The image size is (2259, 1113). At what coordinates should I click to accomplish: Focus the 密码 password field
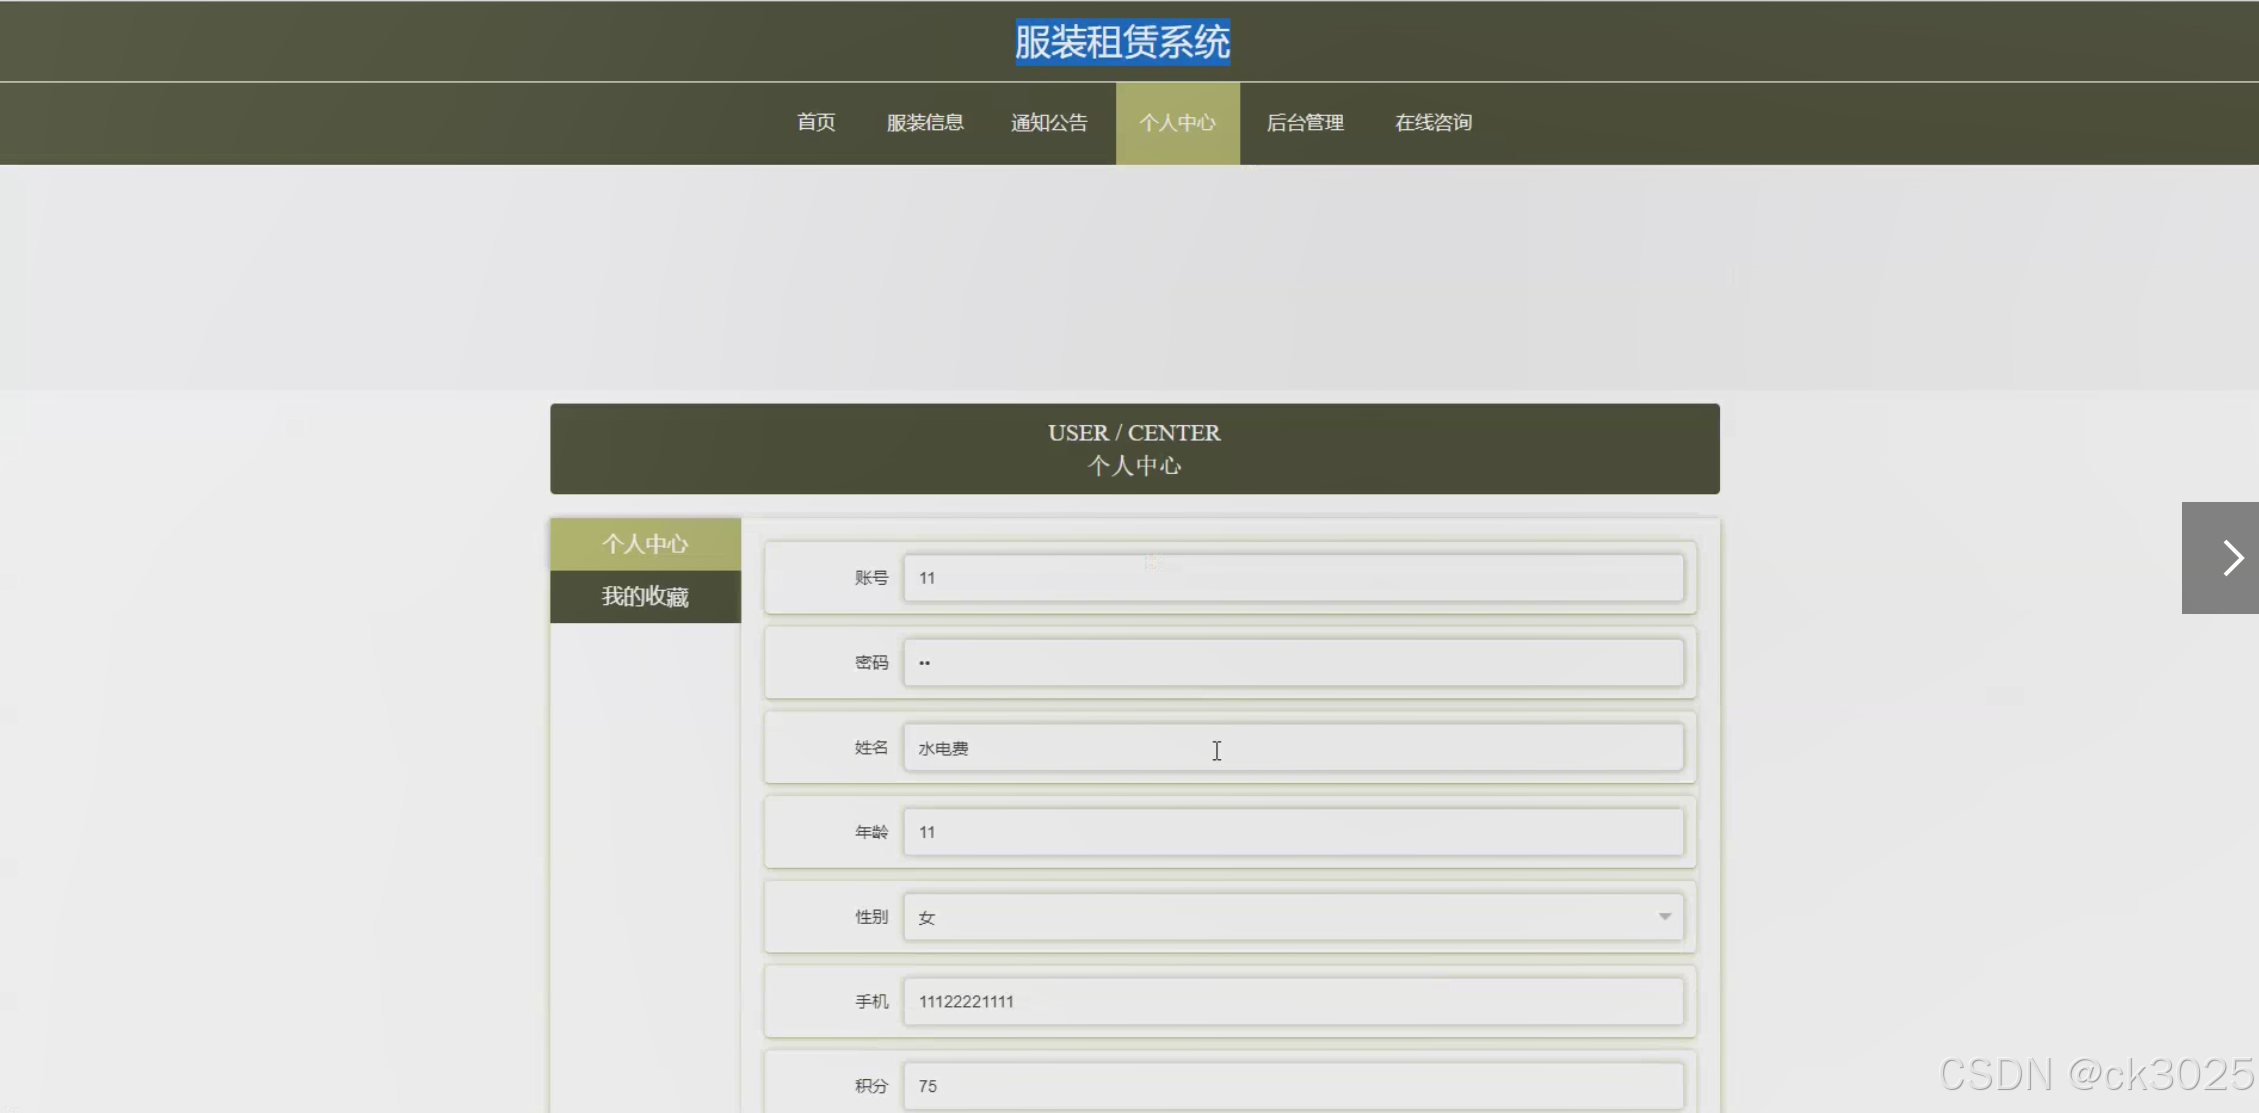pos(1292,663)
